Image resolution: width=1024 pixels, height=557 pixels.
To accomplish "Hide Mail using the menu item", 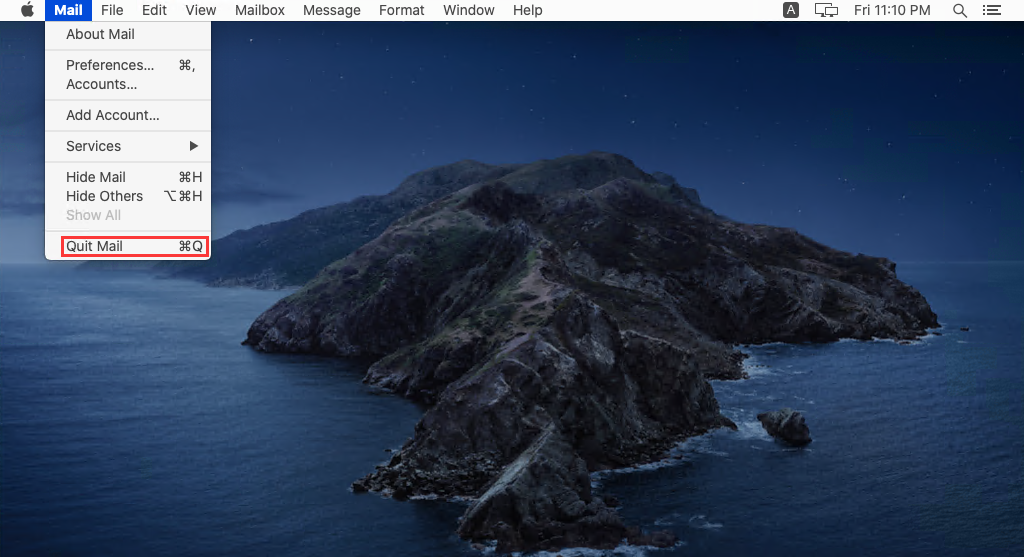I will click(x=96, y=177).
